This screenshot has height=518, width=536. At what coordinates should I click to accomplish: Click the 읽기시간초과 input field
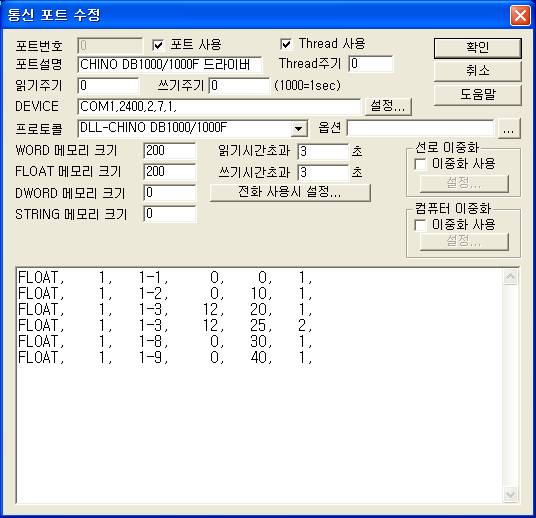point(323,151)
